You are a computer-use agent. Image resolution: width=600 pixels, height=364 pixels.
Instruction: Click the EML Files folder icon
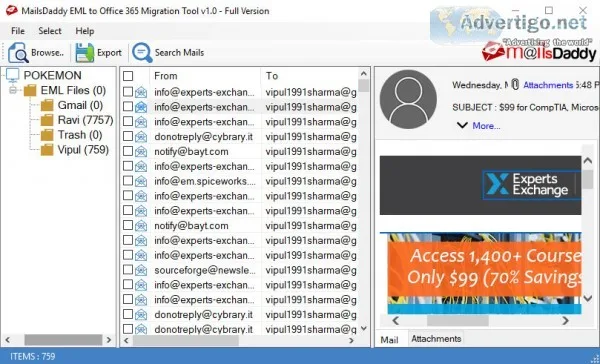30,91
